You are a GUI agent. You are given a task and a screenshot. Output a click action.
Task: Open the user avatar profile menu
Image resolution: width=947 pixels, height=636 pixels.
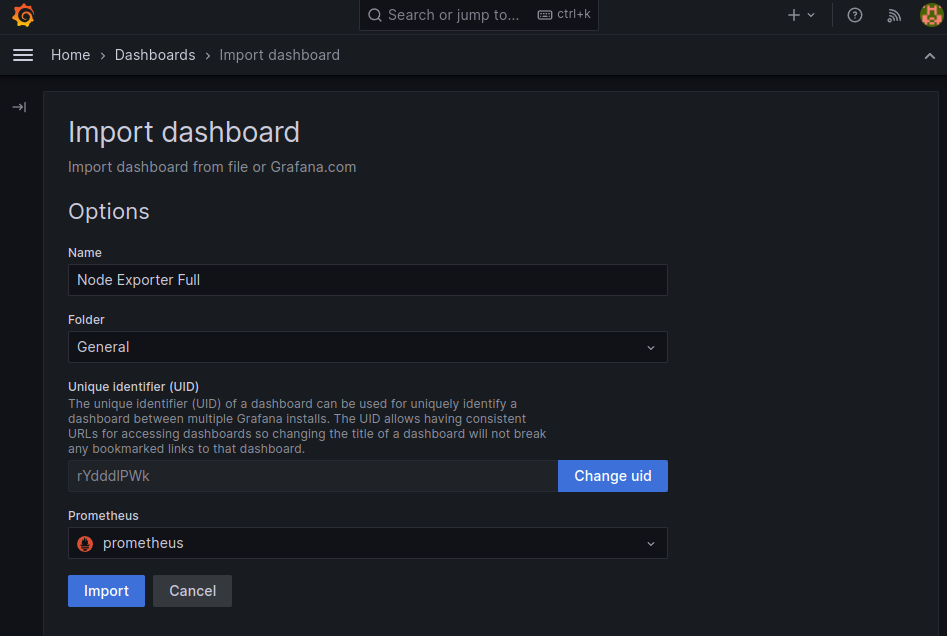tap(930, 15)
